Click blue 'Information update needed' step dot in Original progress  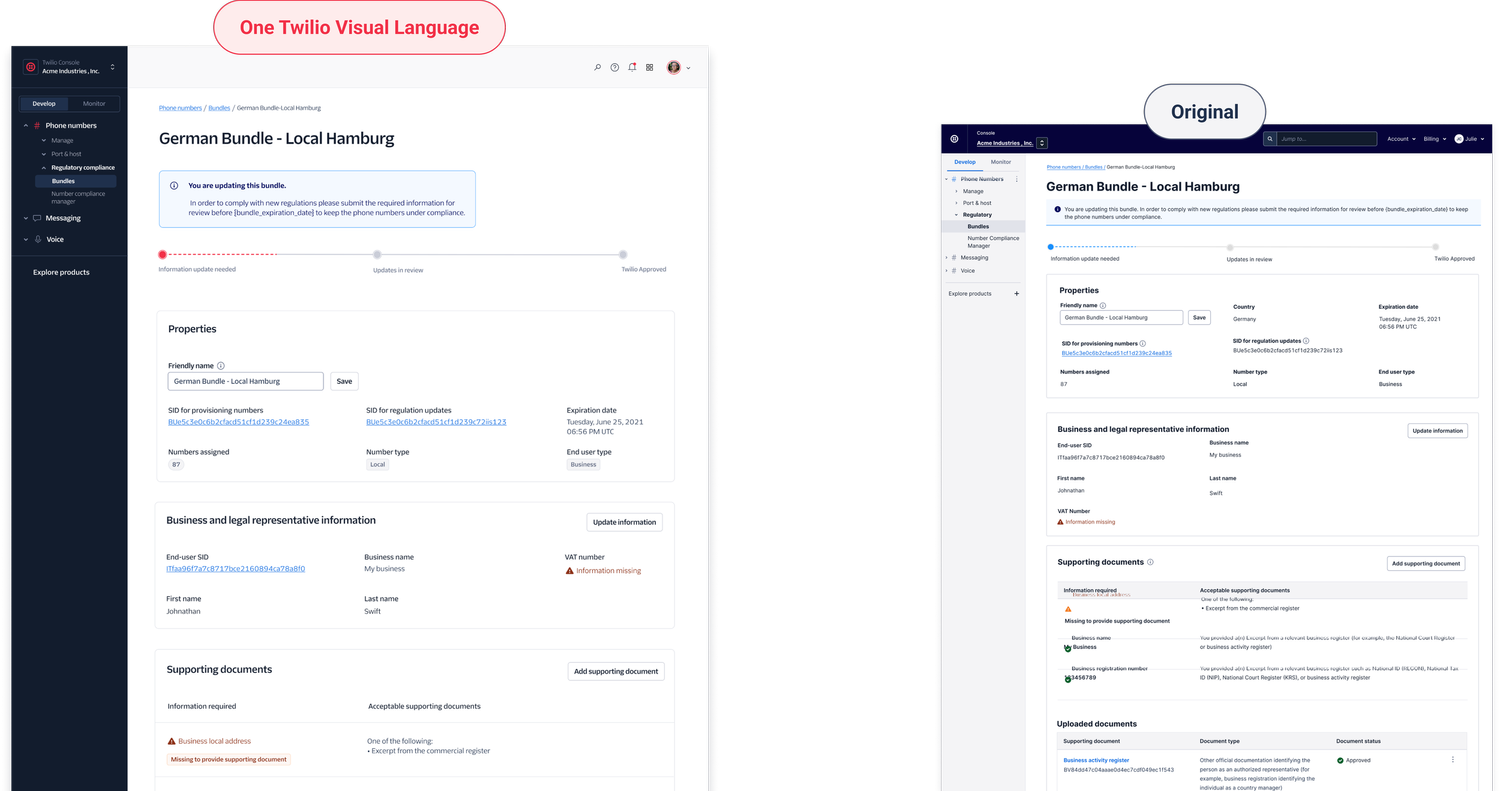point(1050,246)
